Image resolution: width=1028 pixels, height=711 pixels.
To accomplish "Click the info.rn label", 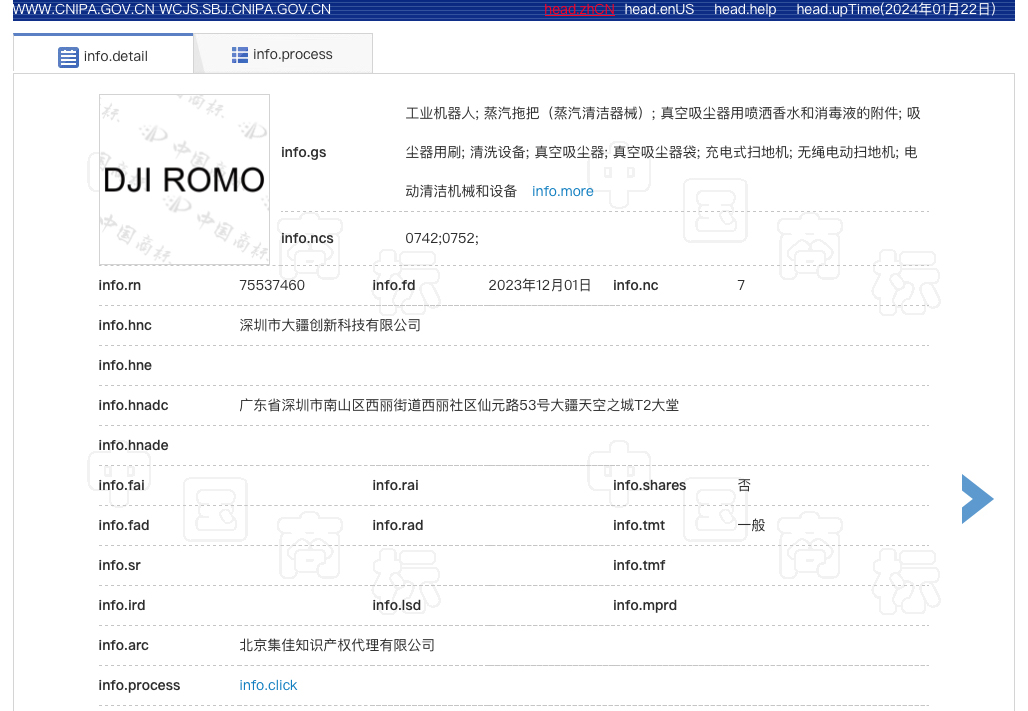I will point(119,285).
